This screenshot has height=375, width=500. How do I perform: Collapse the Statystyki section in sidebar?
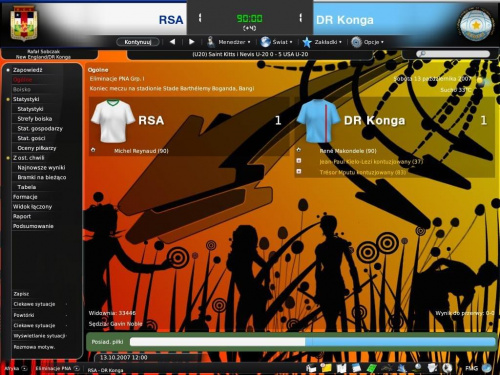(x=8, y=99)
